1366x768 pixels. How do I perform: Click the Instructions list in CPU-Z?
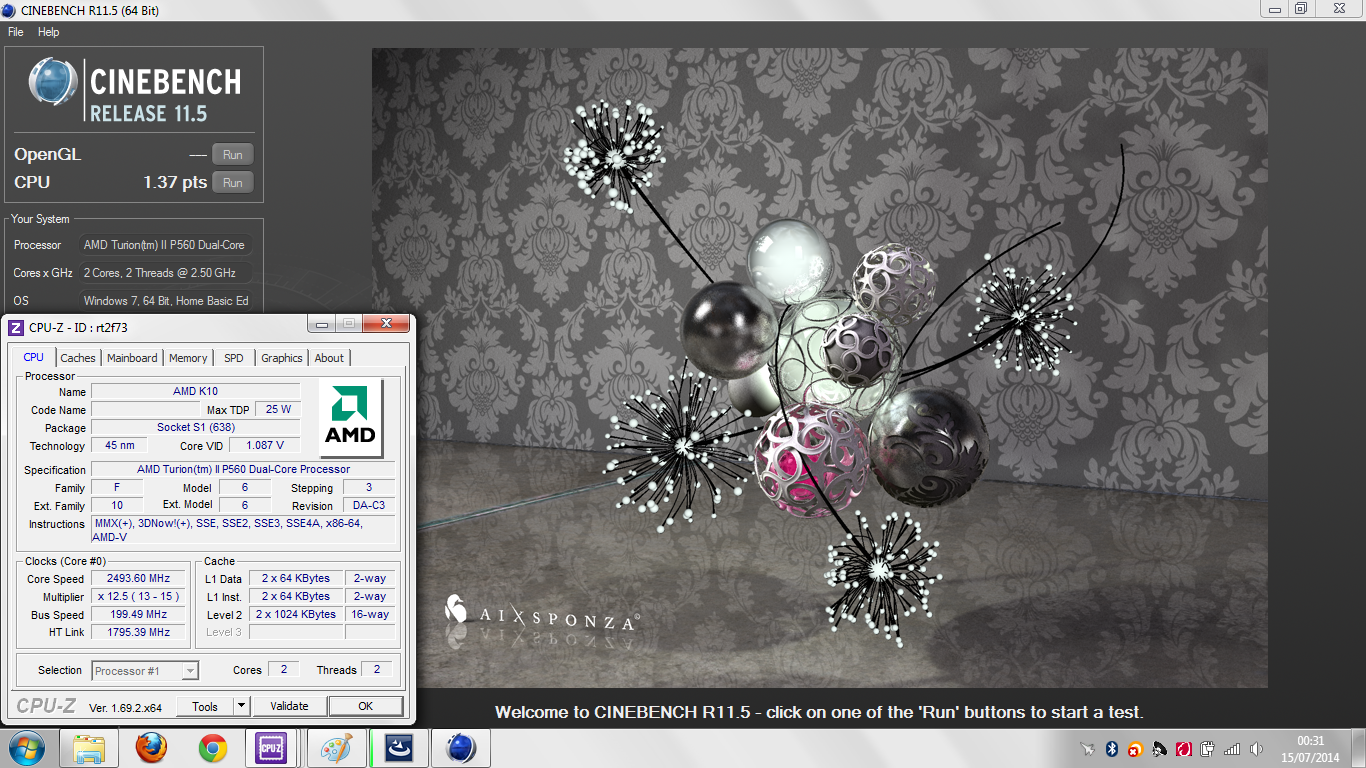tap(244, 530)
